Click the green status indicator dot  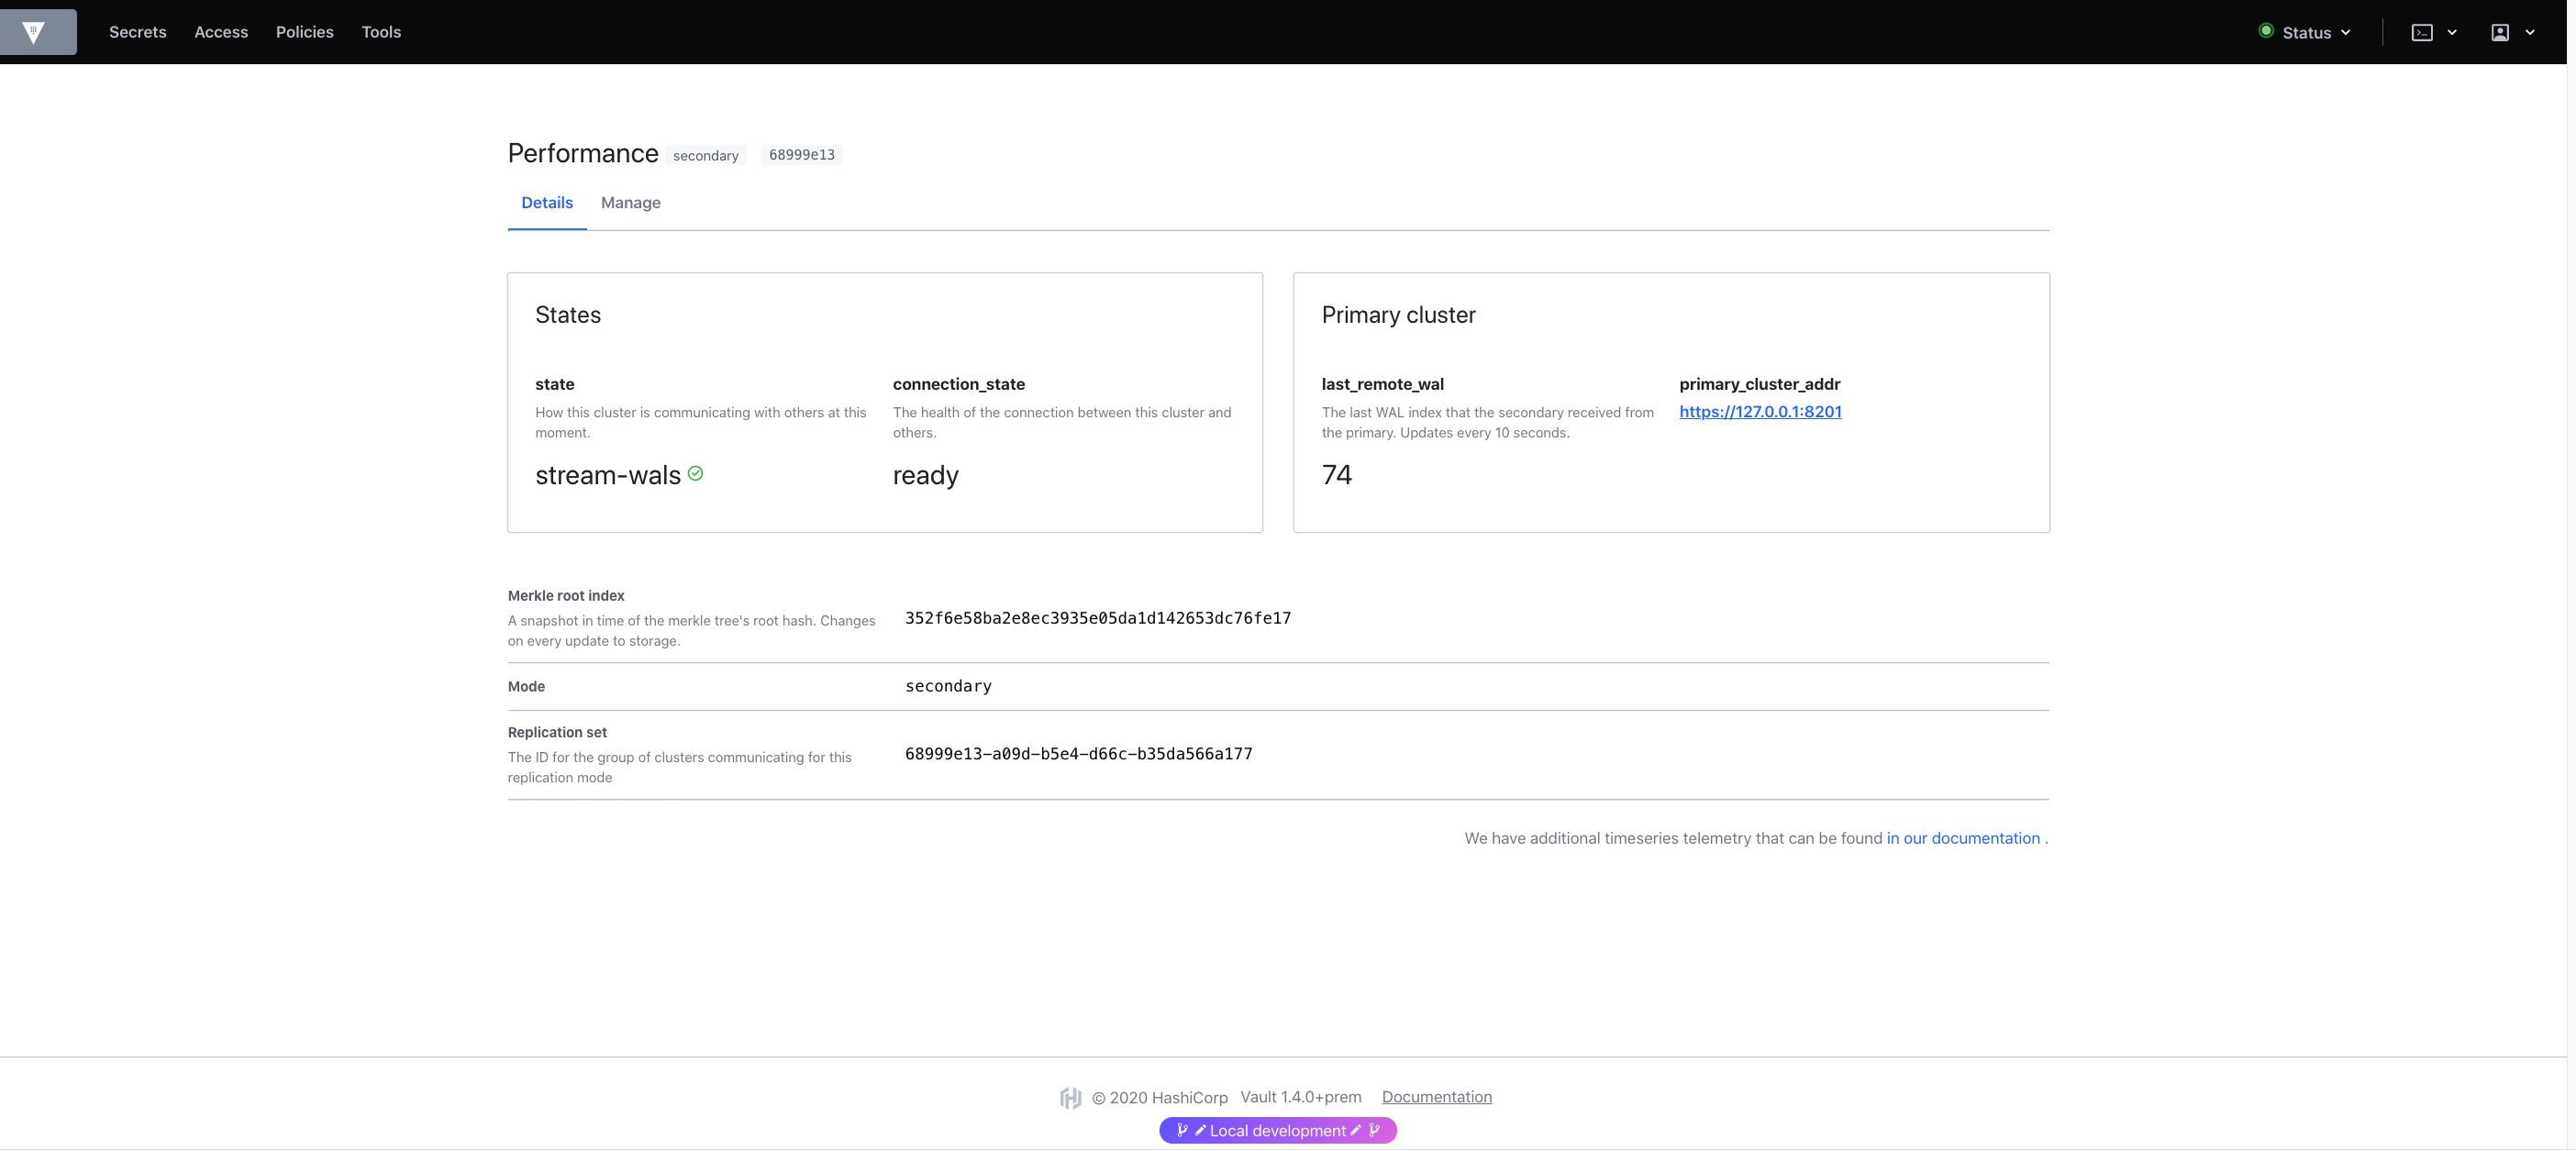pyautogui.click(x=2266, y=31)
